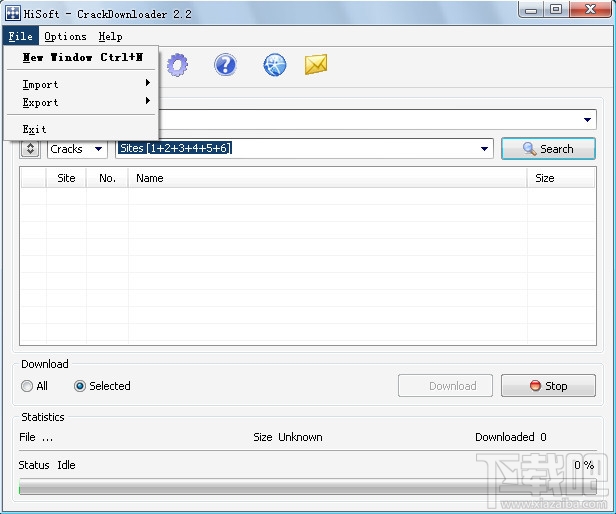The width and height of the screenshot is (616, 514).
Task: Click the yellow envelope mail icon
Action: coord(316,64)
